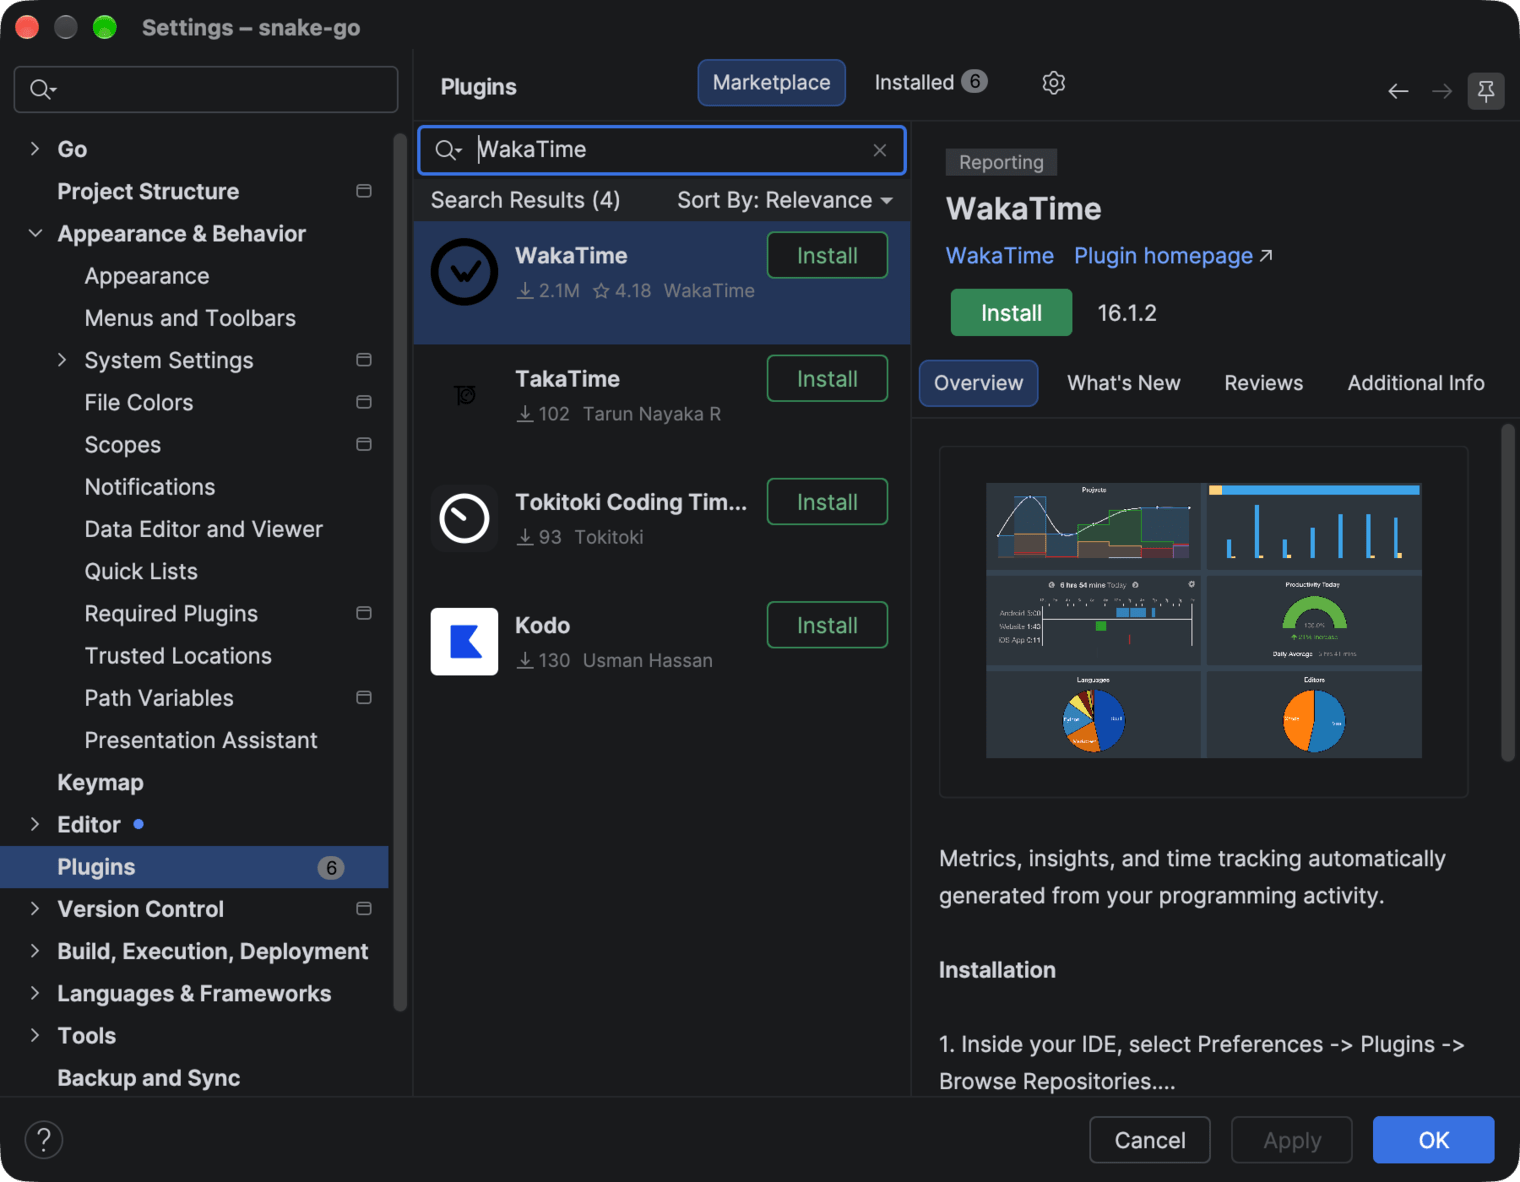Viewport: 1520px width, 1182px height.
Task: Expand the Build, Execution, Deployment node
Action: point(35,951)
